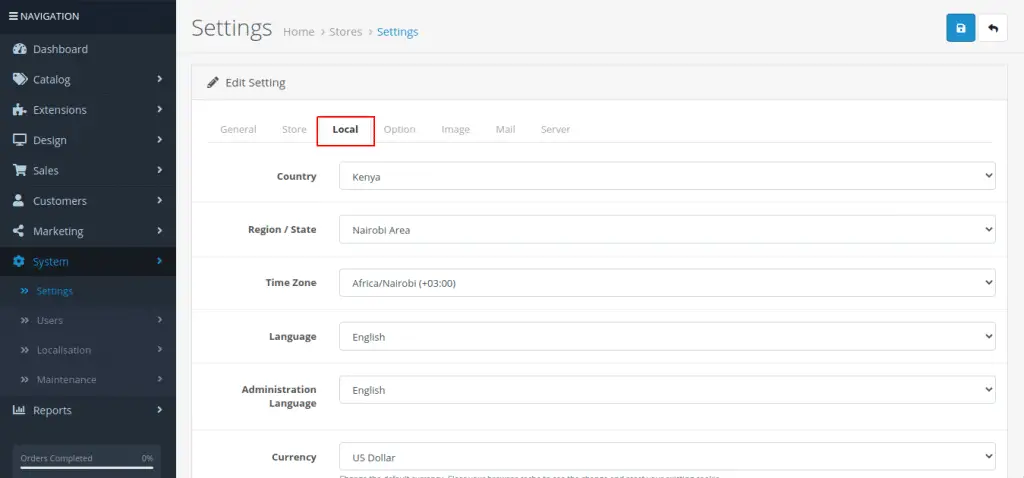Switch to the General tab

click(x=238, y=129)
